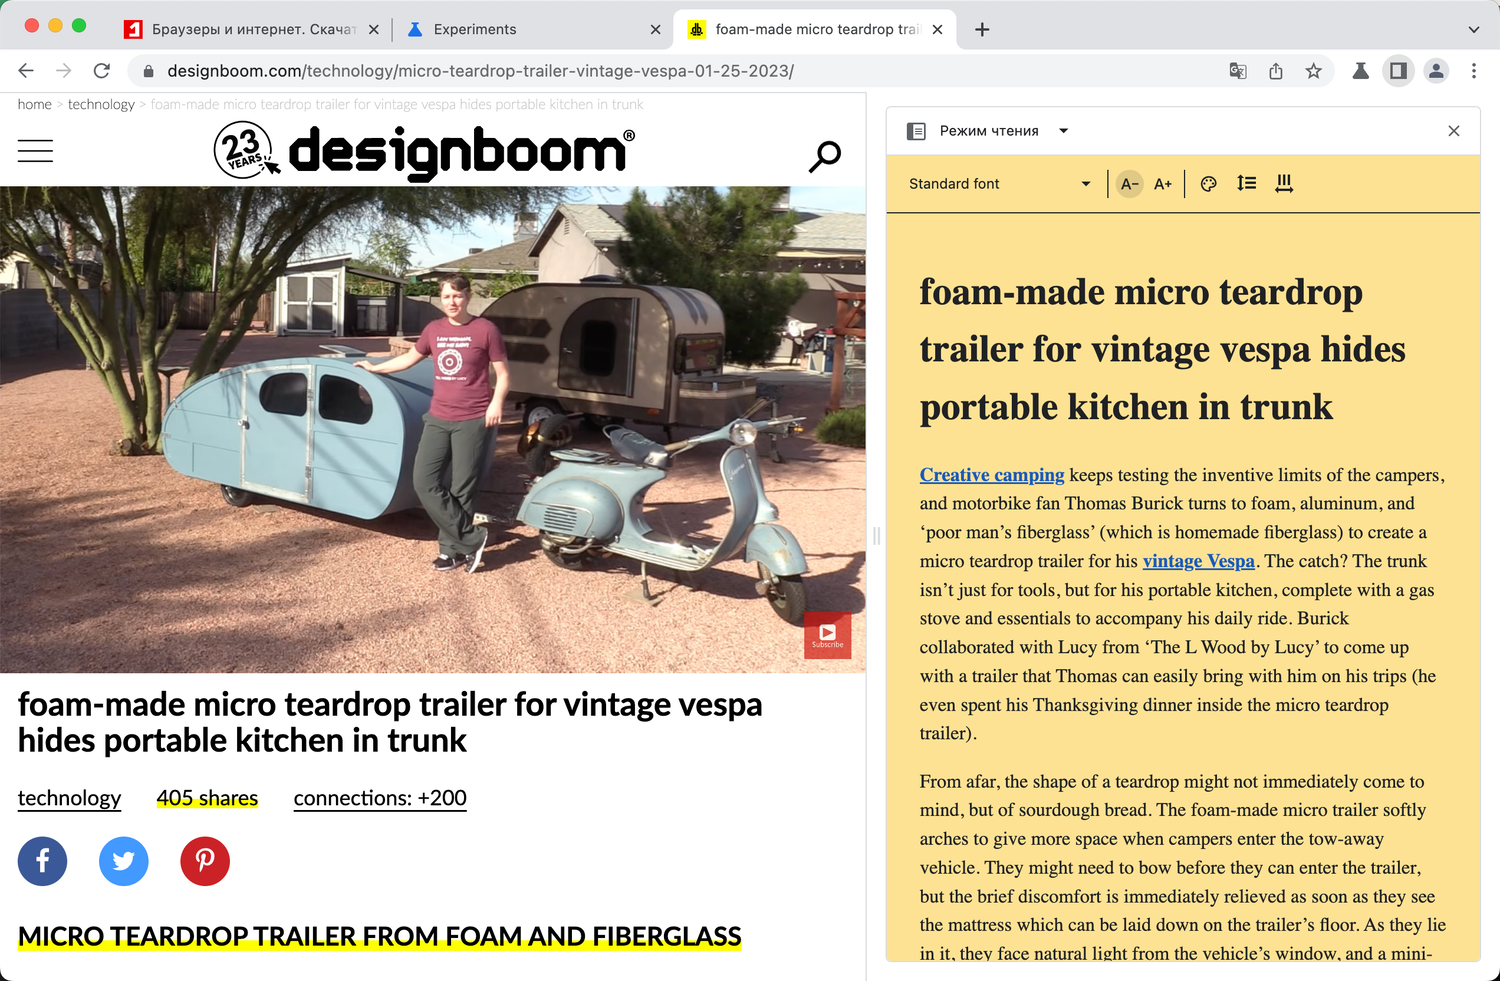Screen dimensions: 1500x981
Task: Open the letter spacing options
Action: point(1284,184)
